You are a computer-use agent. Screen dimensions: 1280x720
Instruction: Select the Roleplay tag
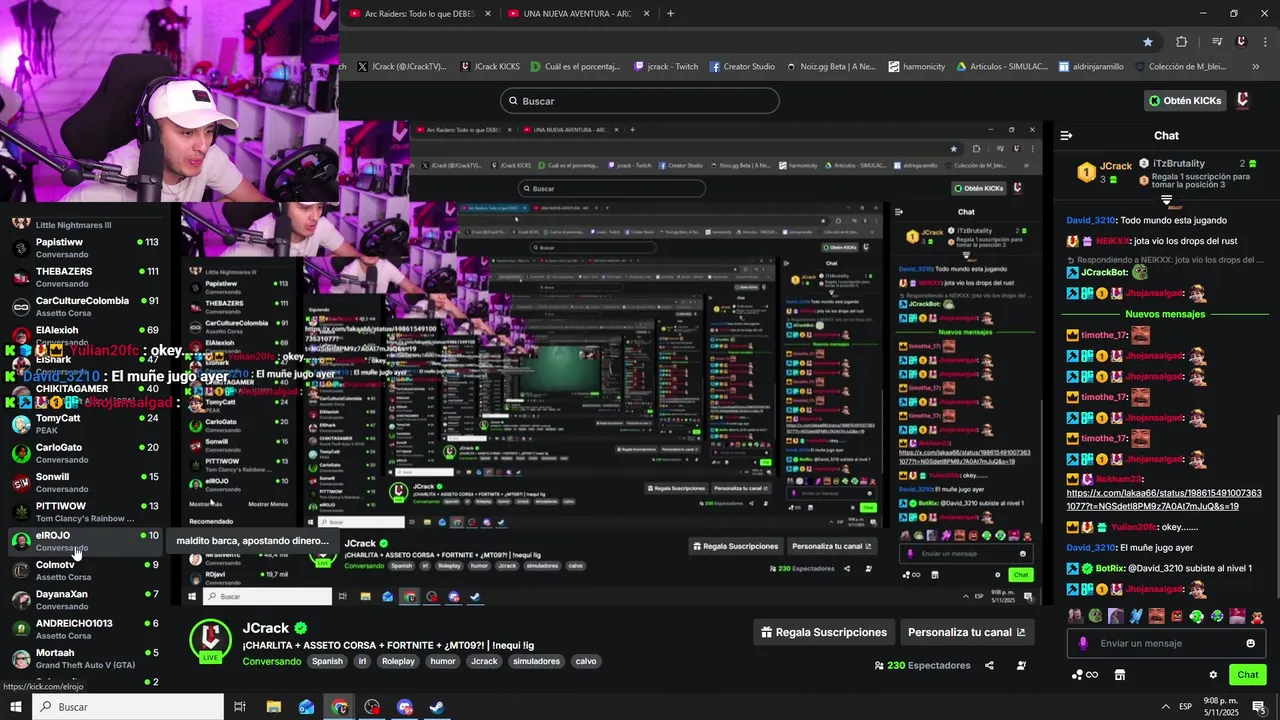tap(398, 661)
